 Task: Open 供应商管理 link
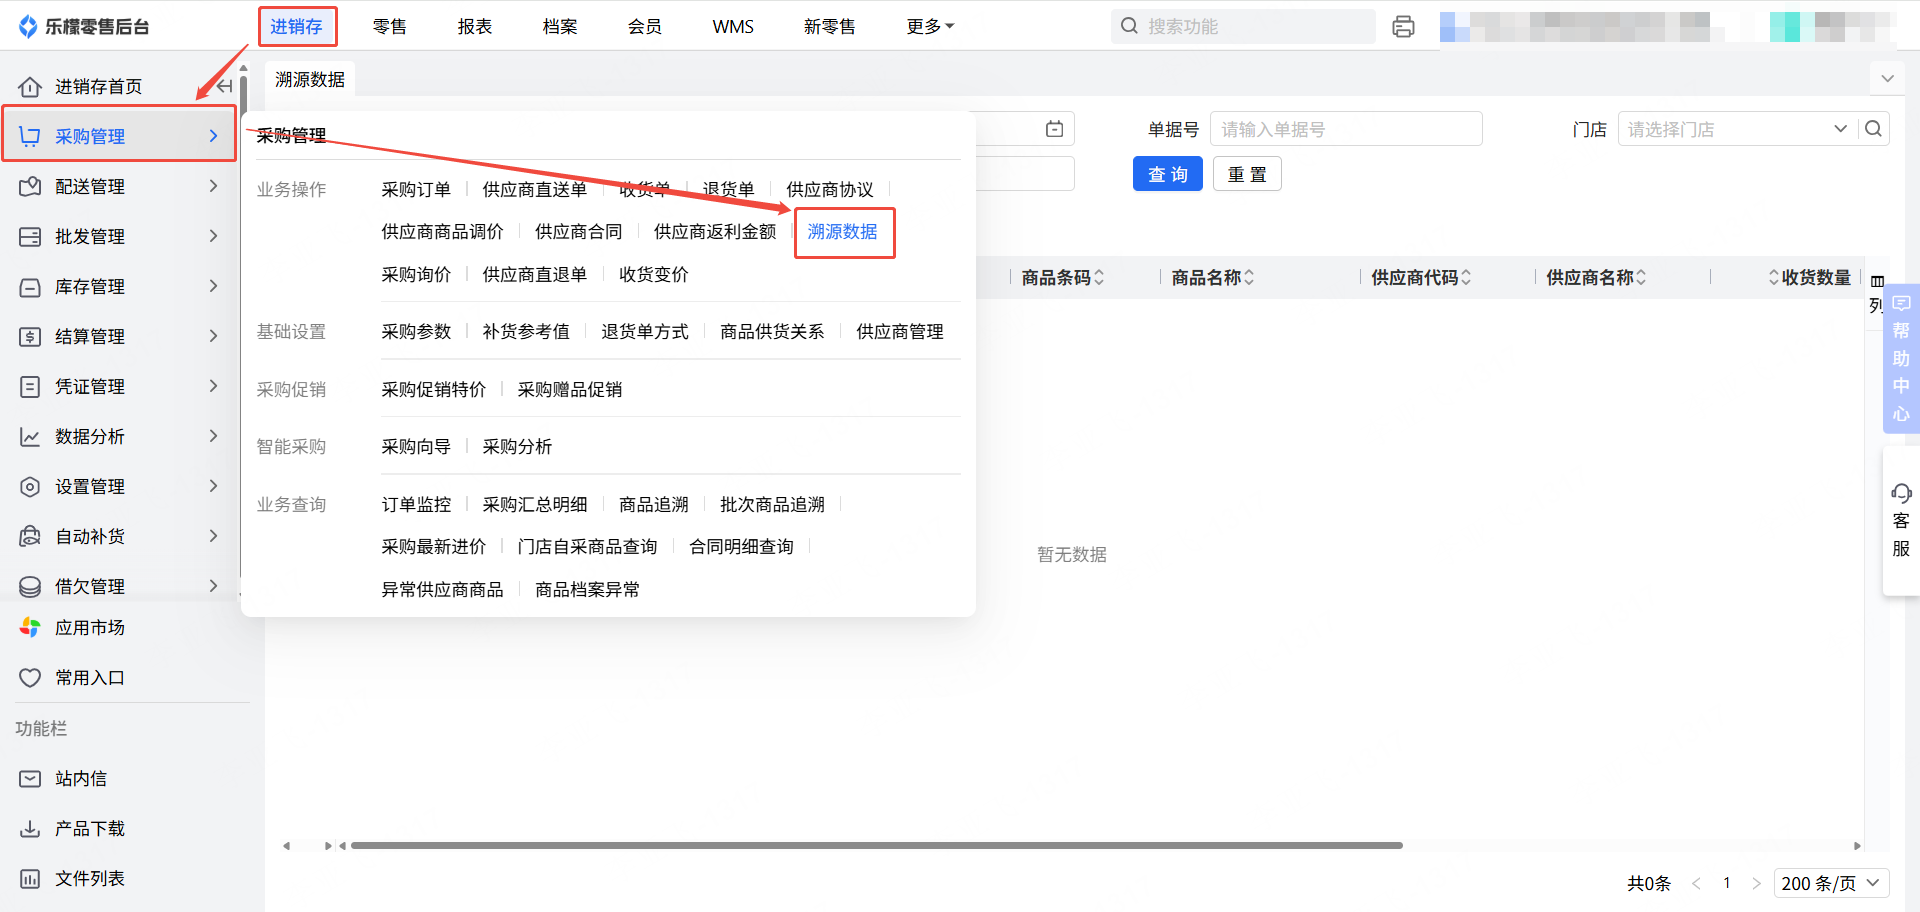click(x=900, y=332)
